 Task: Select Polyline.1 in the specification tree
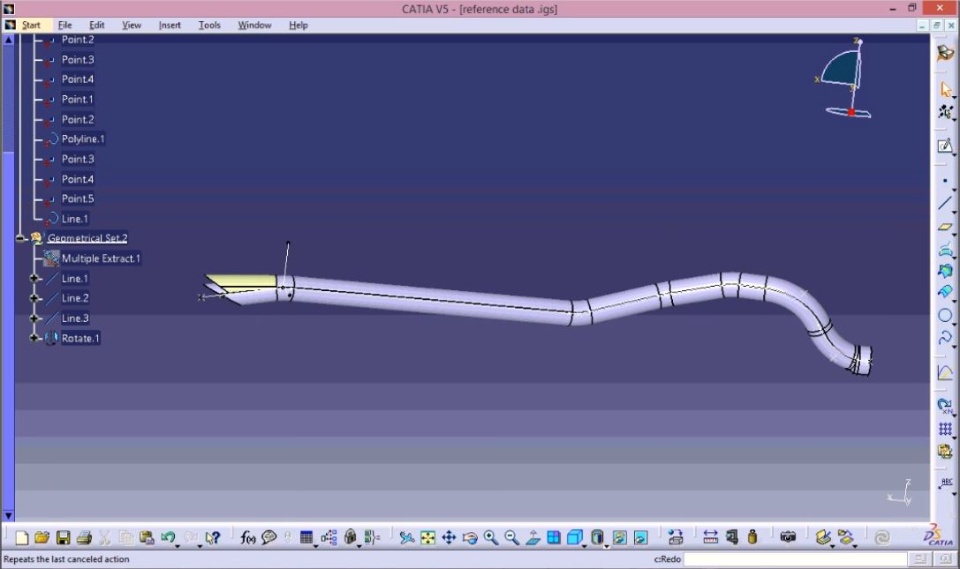click(83, 139)
